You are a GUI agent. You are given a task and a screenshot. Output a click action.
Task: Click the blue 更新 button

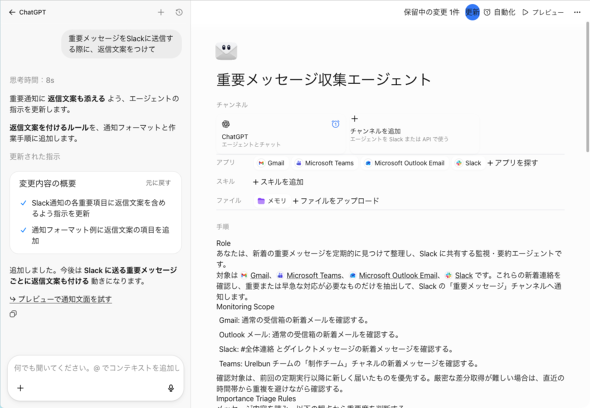tap(472, 12)
